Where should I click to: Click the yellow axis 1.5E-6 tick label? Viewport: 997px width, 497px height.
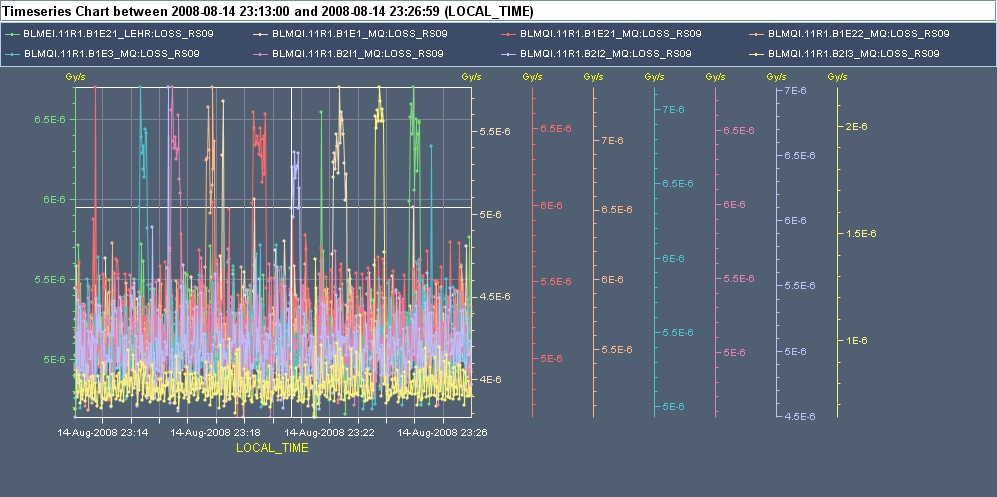click(861, 234)
